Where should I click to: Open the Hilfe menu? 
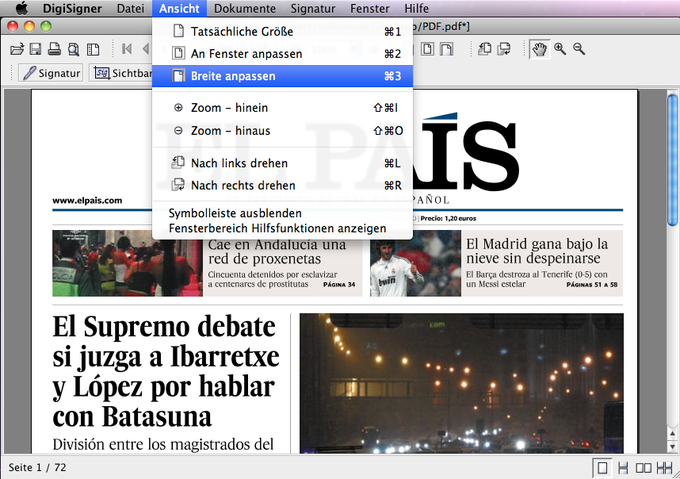[416, 8]
